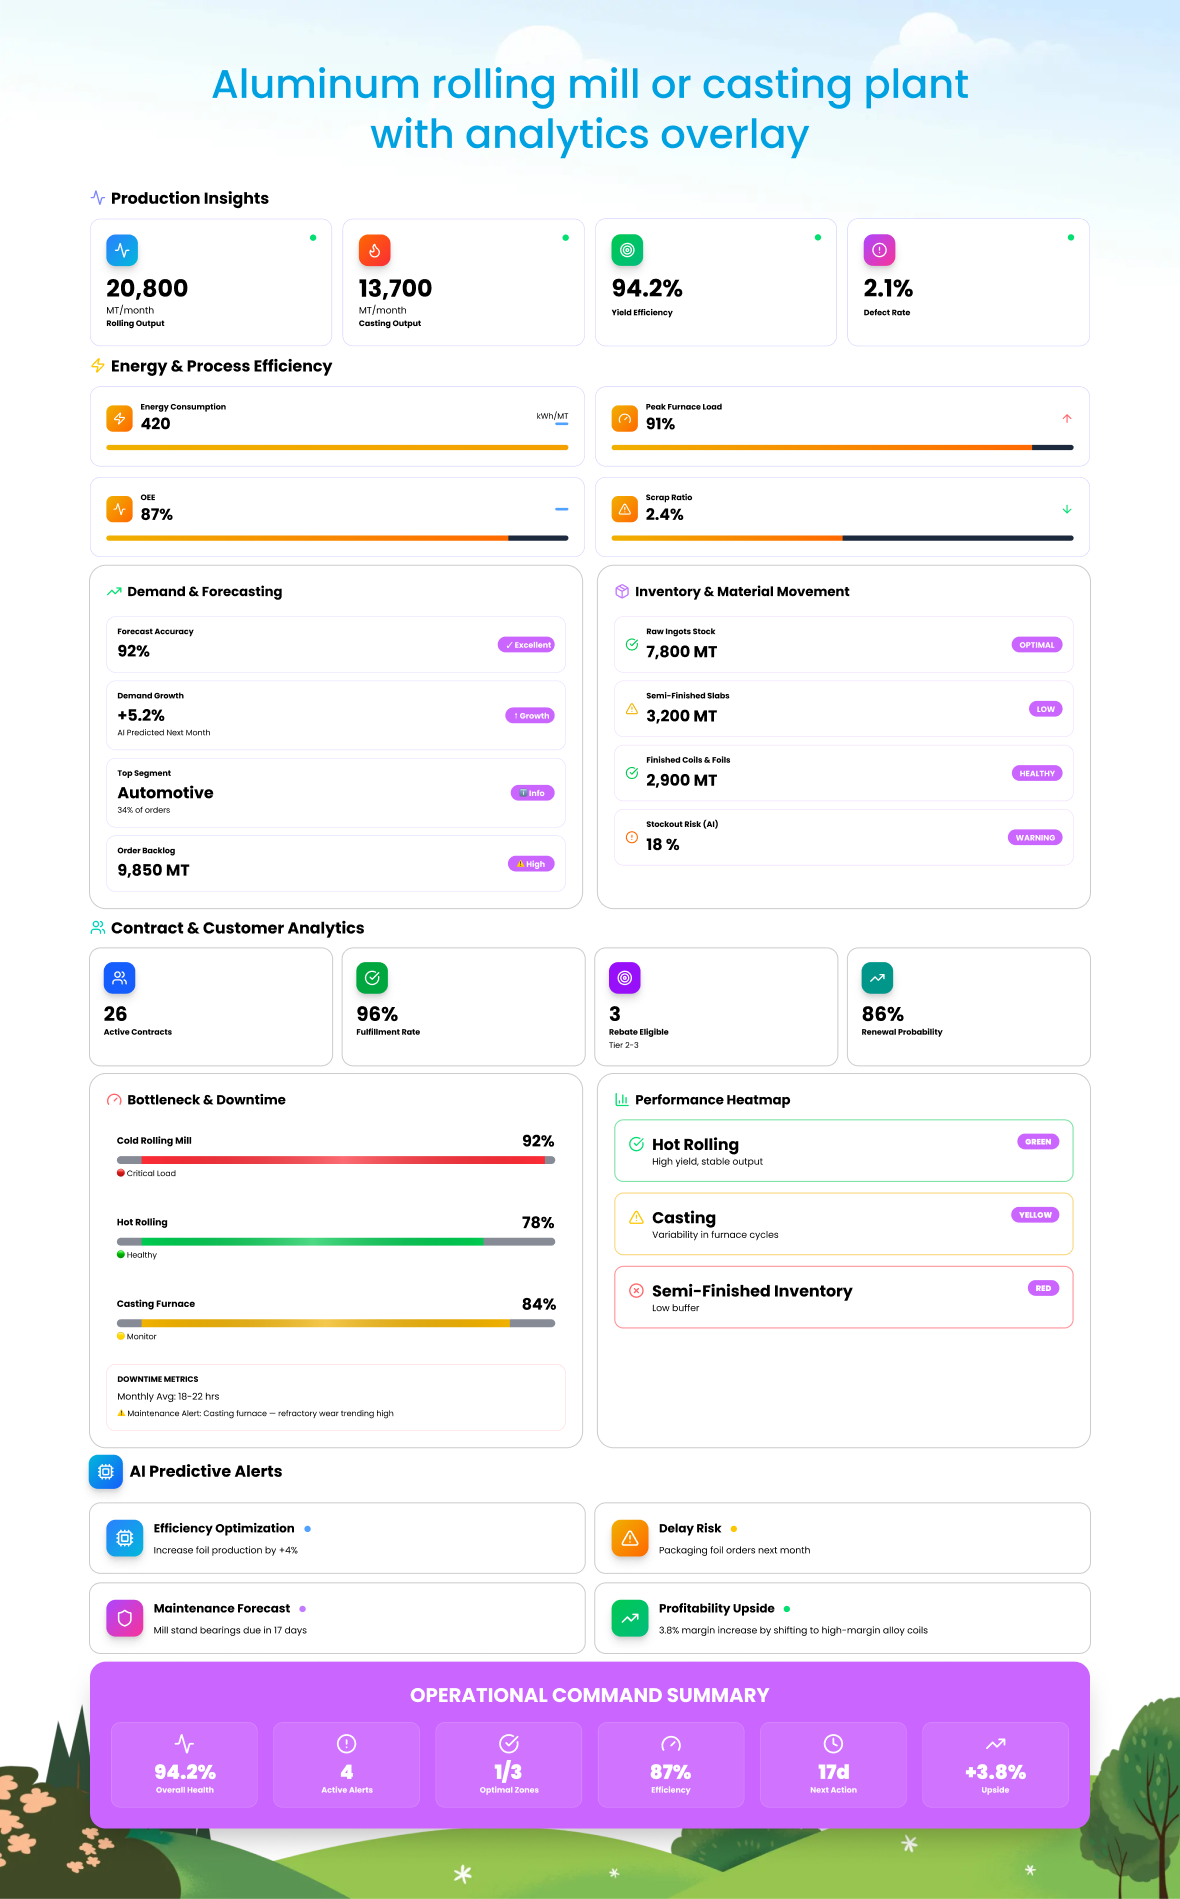
Task: Click the Profitability Upside trend icon
Action: pos(630,1618)
